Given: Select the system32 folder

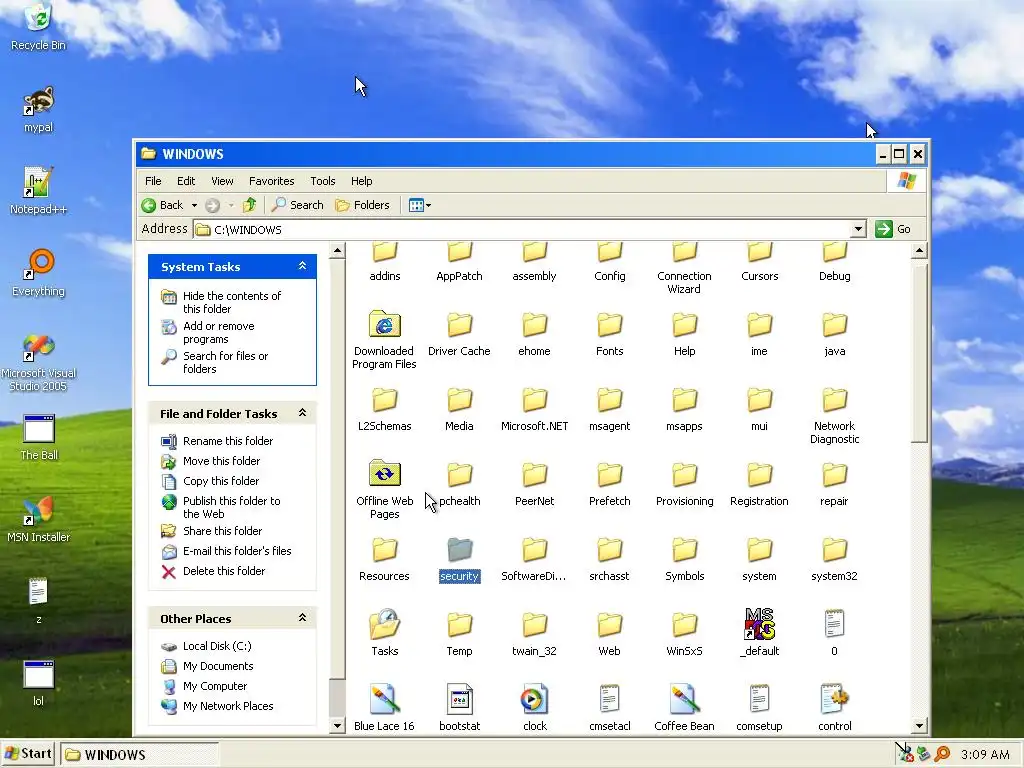Looking at the screenshot, I should [835, 559].
